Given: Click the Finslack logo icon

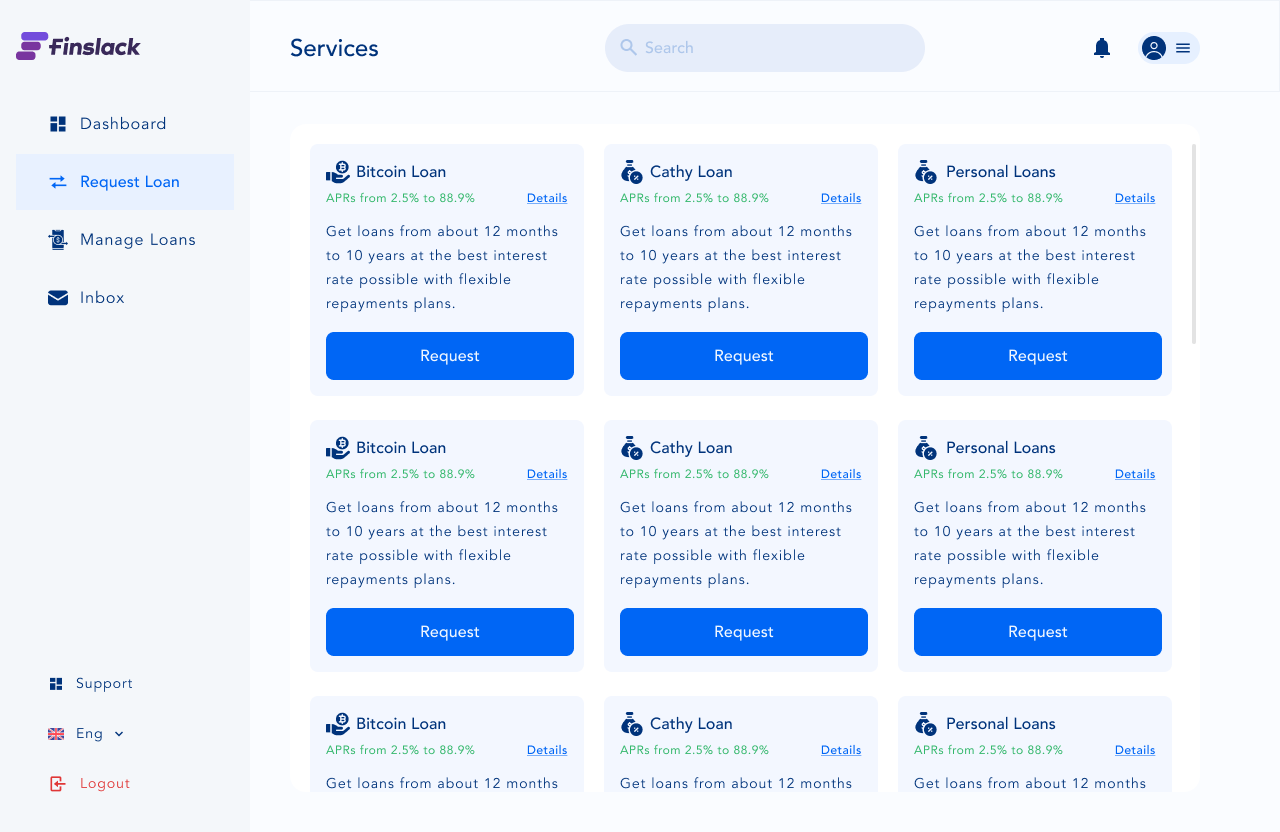Looking at the screenshot, I should point(32,46).
